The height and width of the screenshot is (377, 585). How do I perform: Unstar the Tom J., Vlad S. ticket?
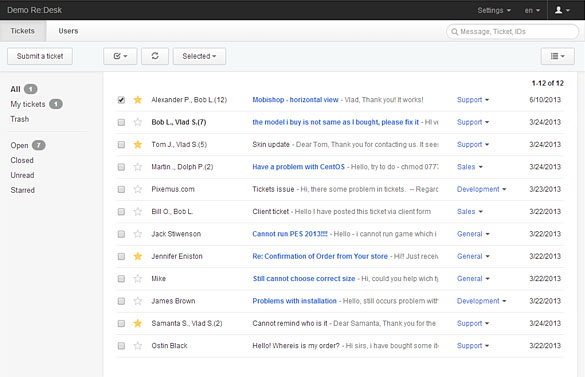pos(138,144)
